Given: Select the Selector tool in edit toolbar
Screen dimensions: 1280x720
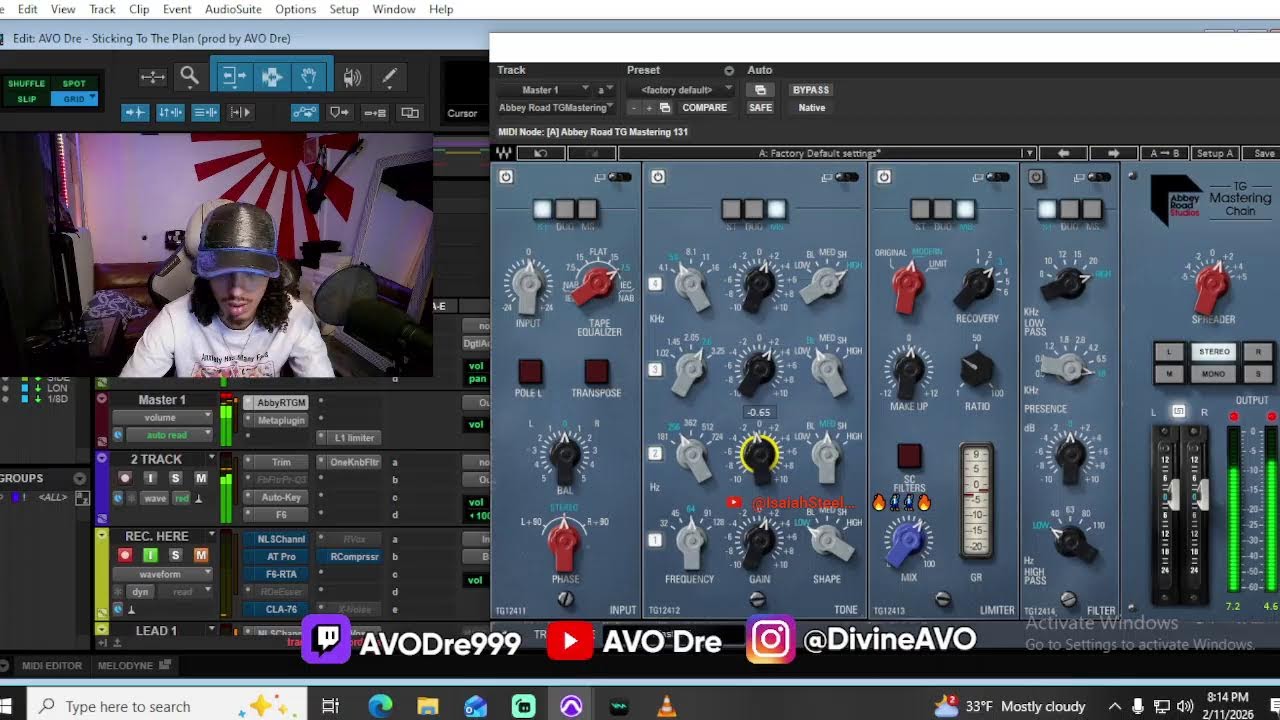Looking at the screenshot, I should [x=271, y=76].
